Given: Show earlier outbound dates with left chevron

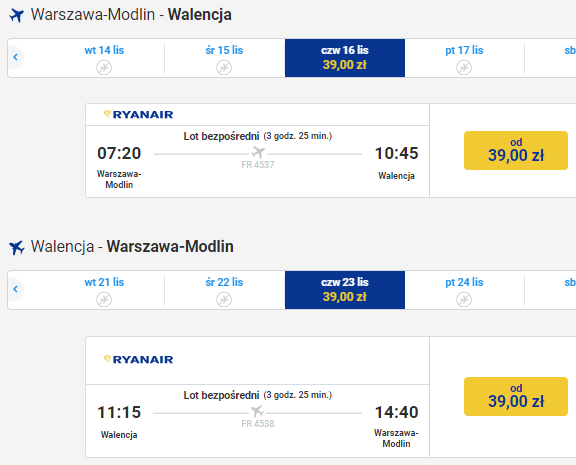Looking at the screenshot, I should tap(15, 57).
